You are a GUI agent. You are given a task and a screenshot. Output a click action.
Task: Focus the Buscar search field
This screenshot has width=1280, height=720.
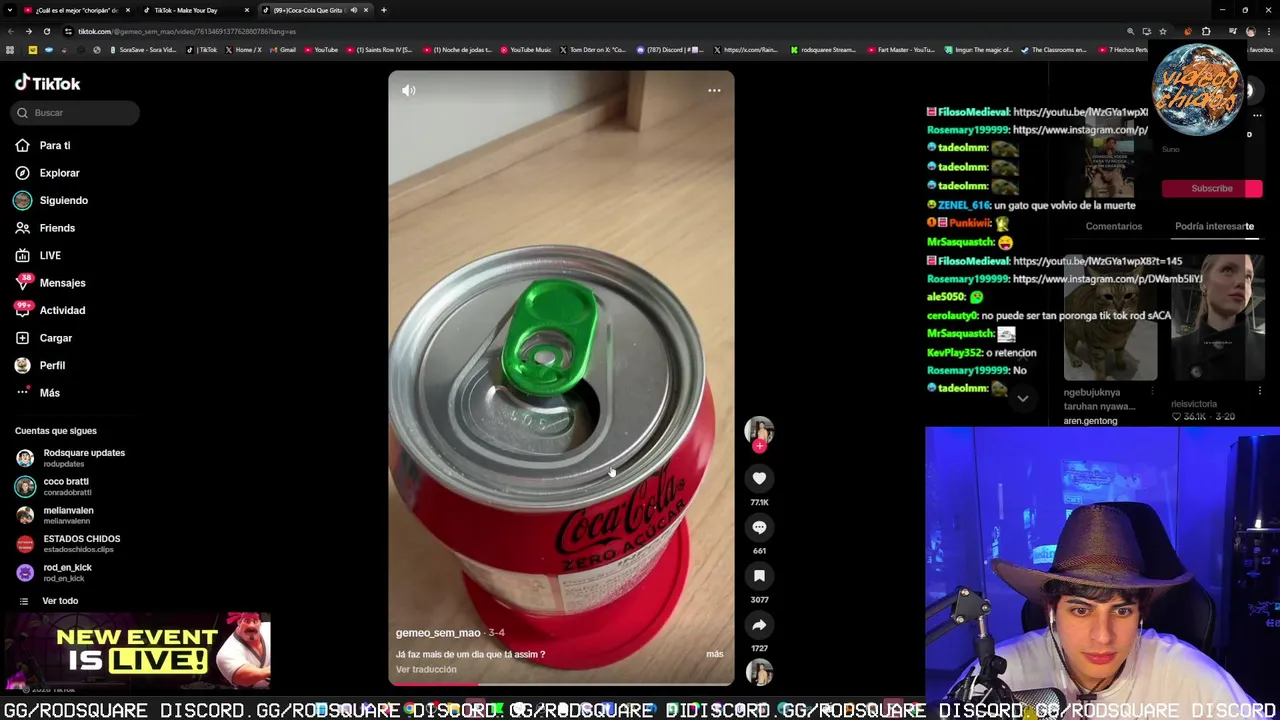[76, 113]
